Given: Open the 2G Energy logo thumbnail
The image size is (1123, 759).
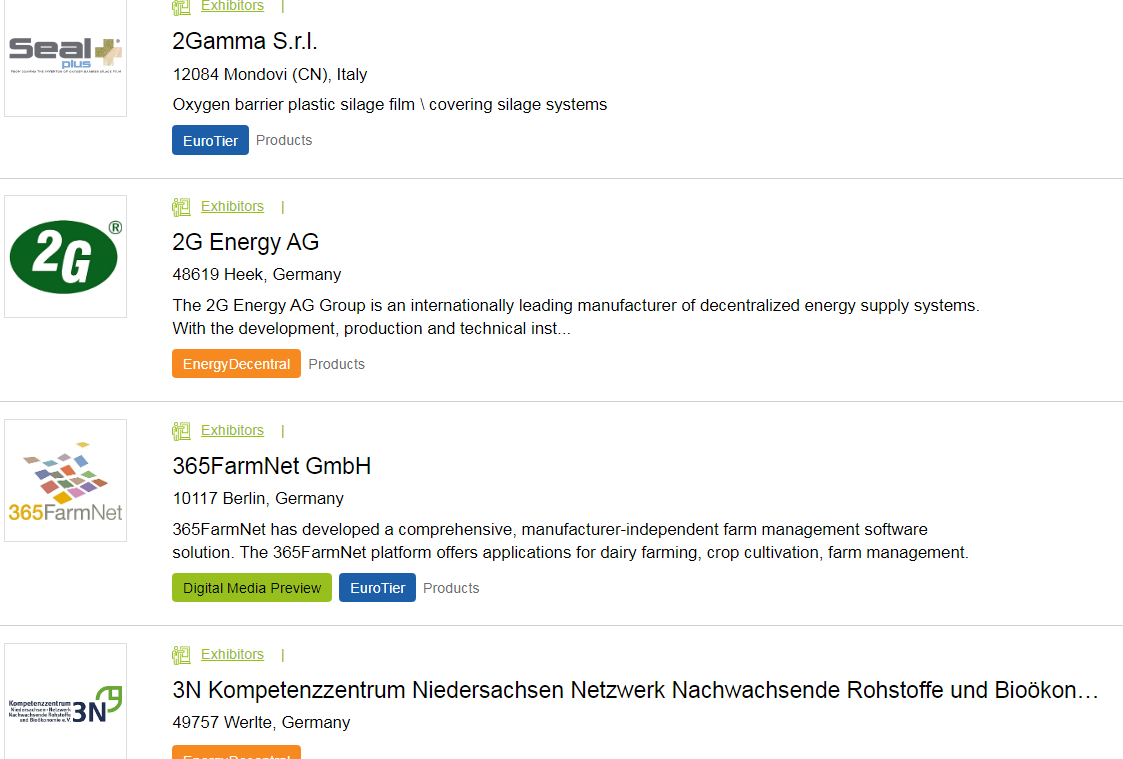Looking at the screenshot, I should [65, 256].
